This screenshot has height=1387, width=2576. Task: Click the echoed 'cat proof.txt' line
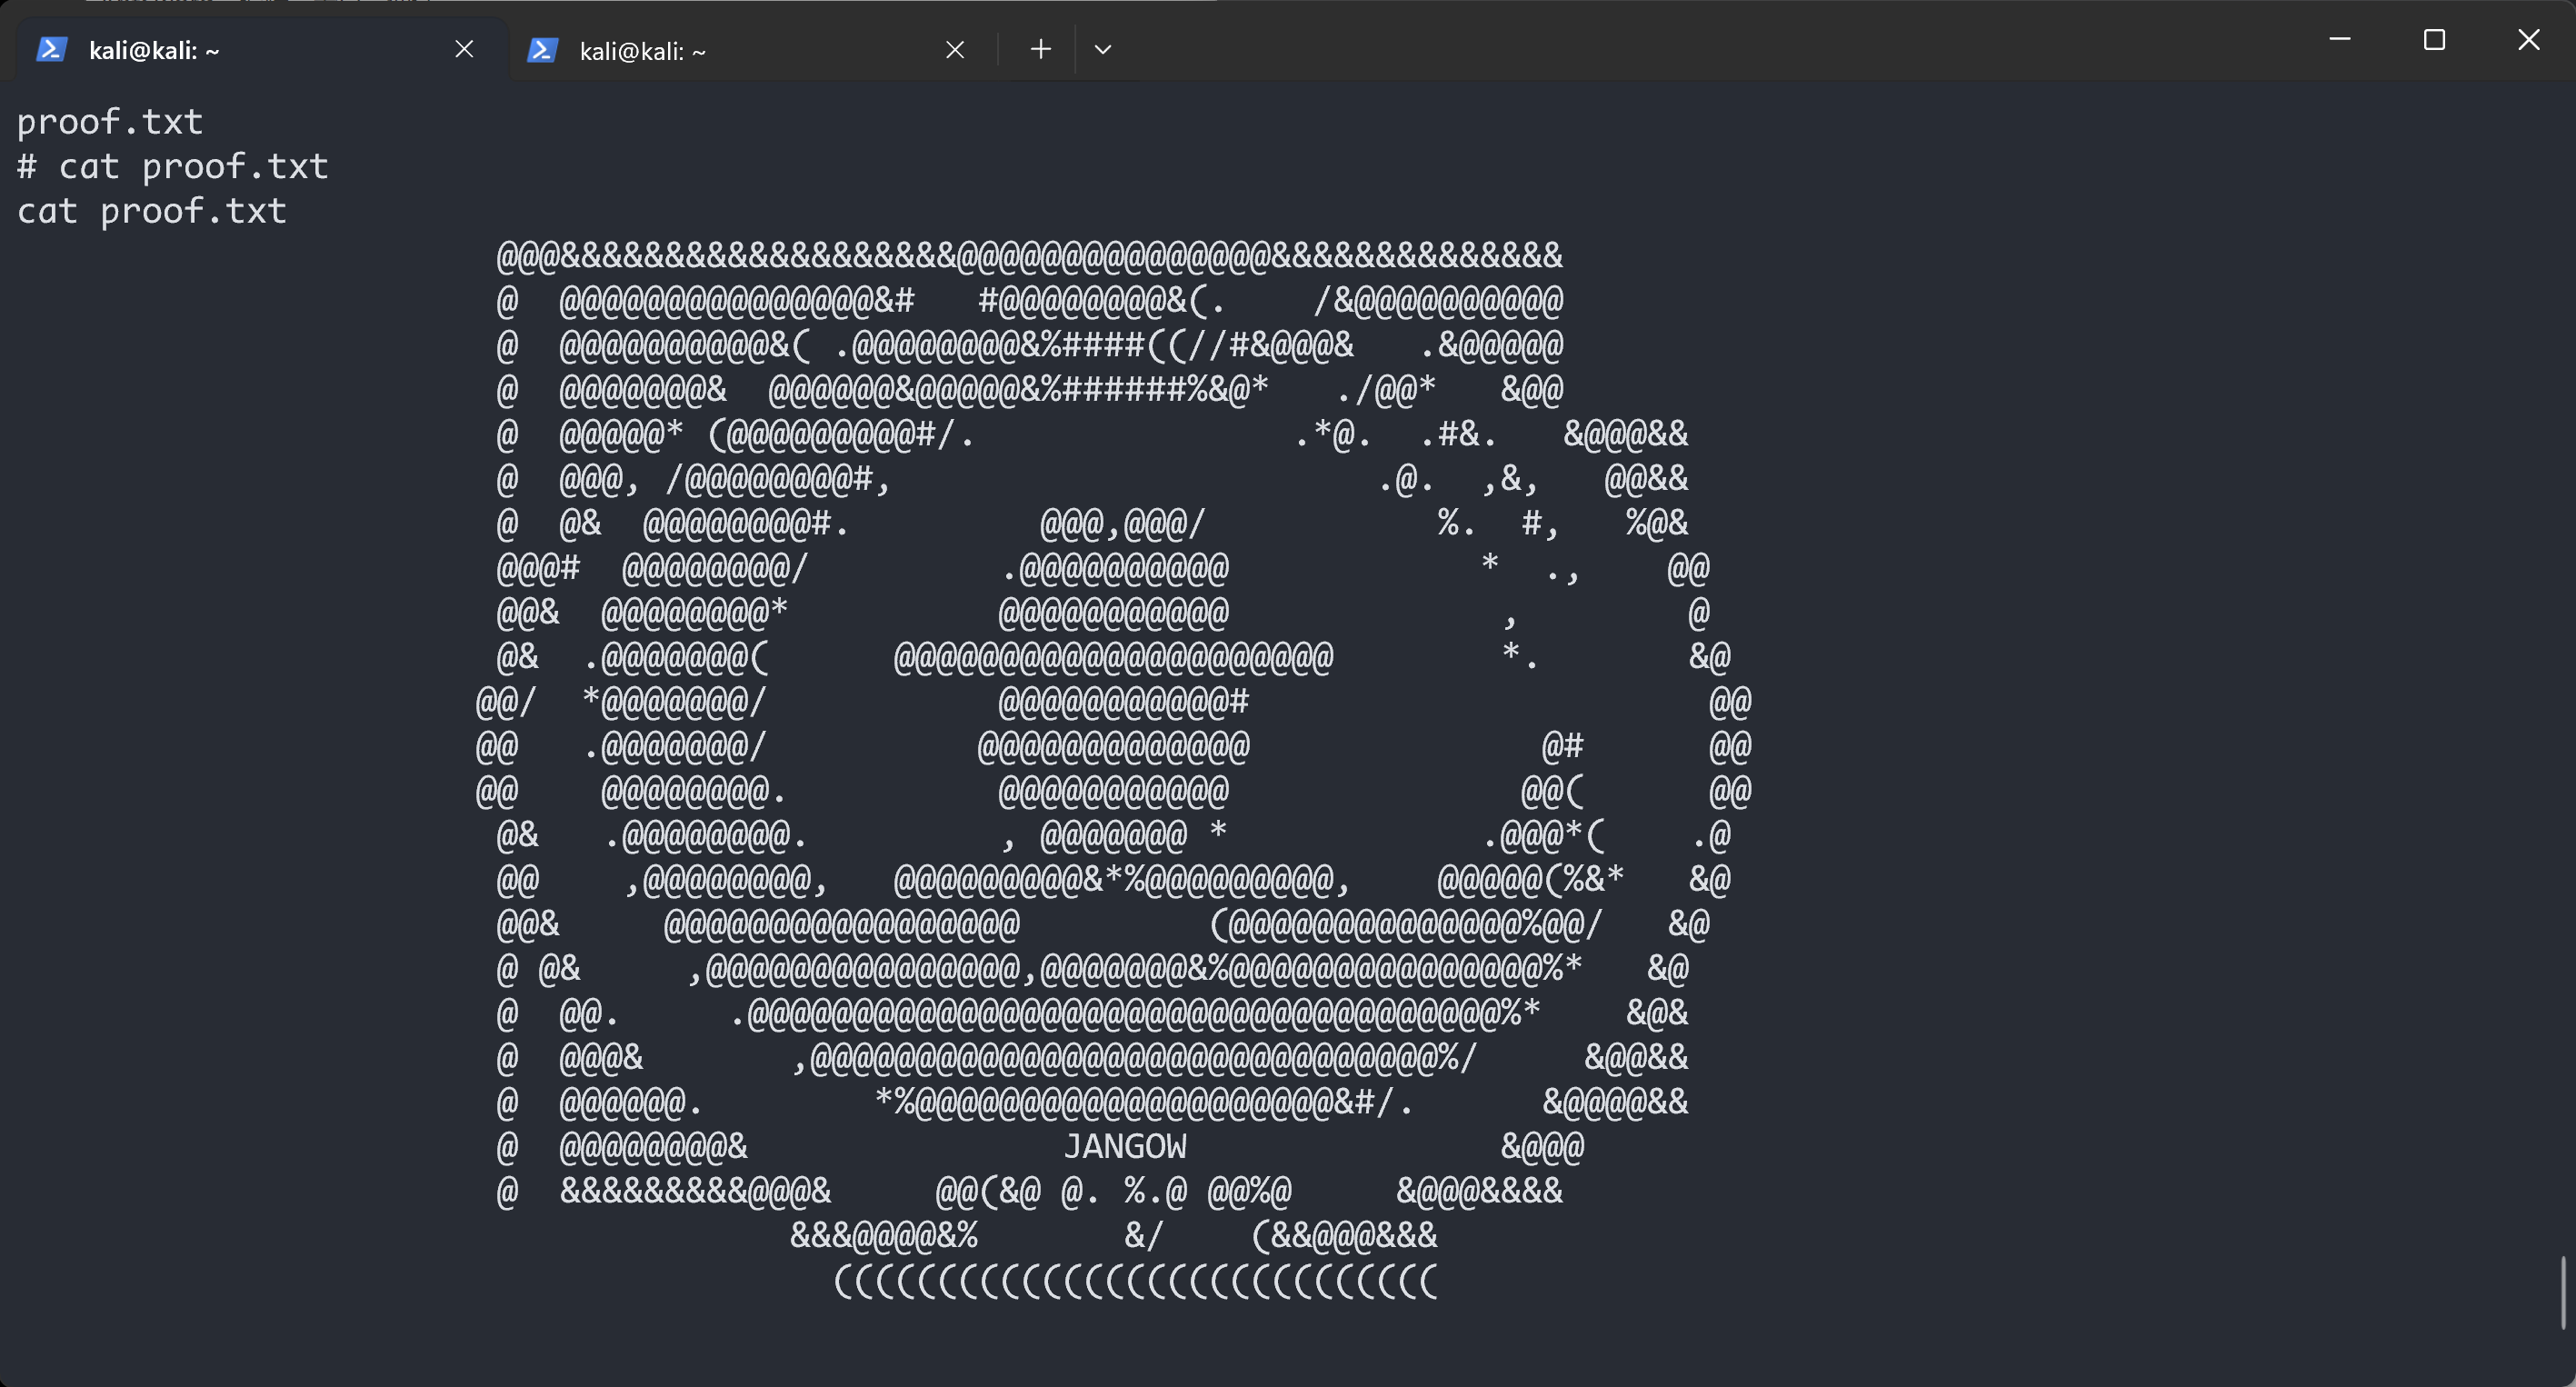coord(152,211)
